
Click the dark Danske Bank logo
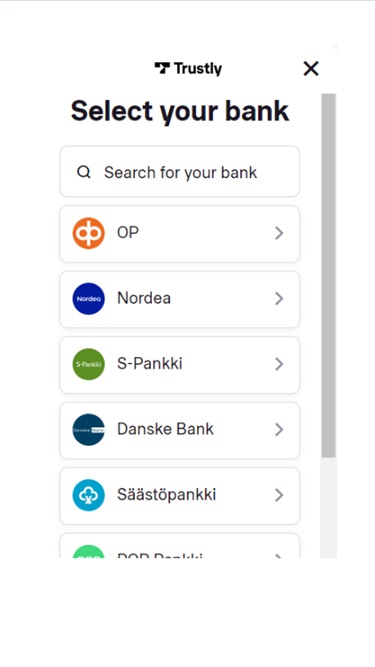click(88, 430)
